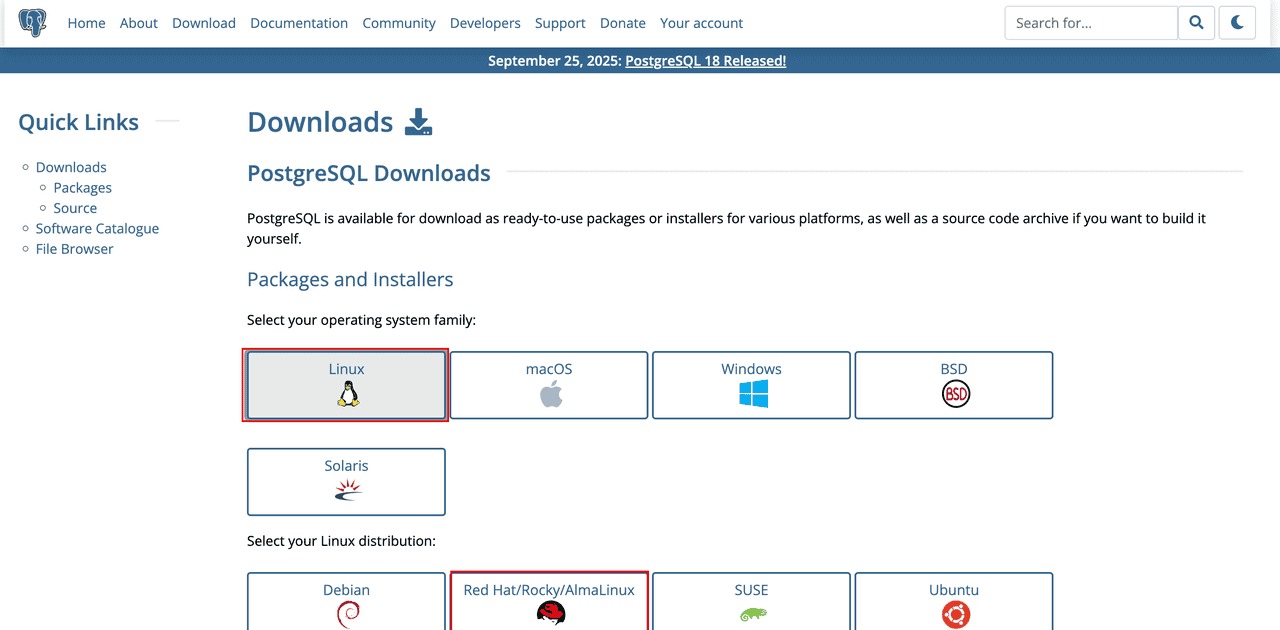Click the PostgreSQL elephant logo
The height and width of the screenshot is (630, 1280).
pos(33,22)
